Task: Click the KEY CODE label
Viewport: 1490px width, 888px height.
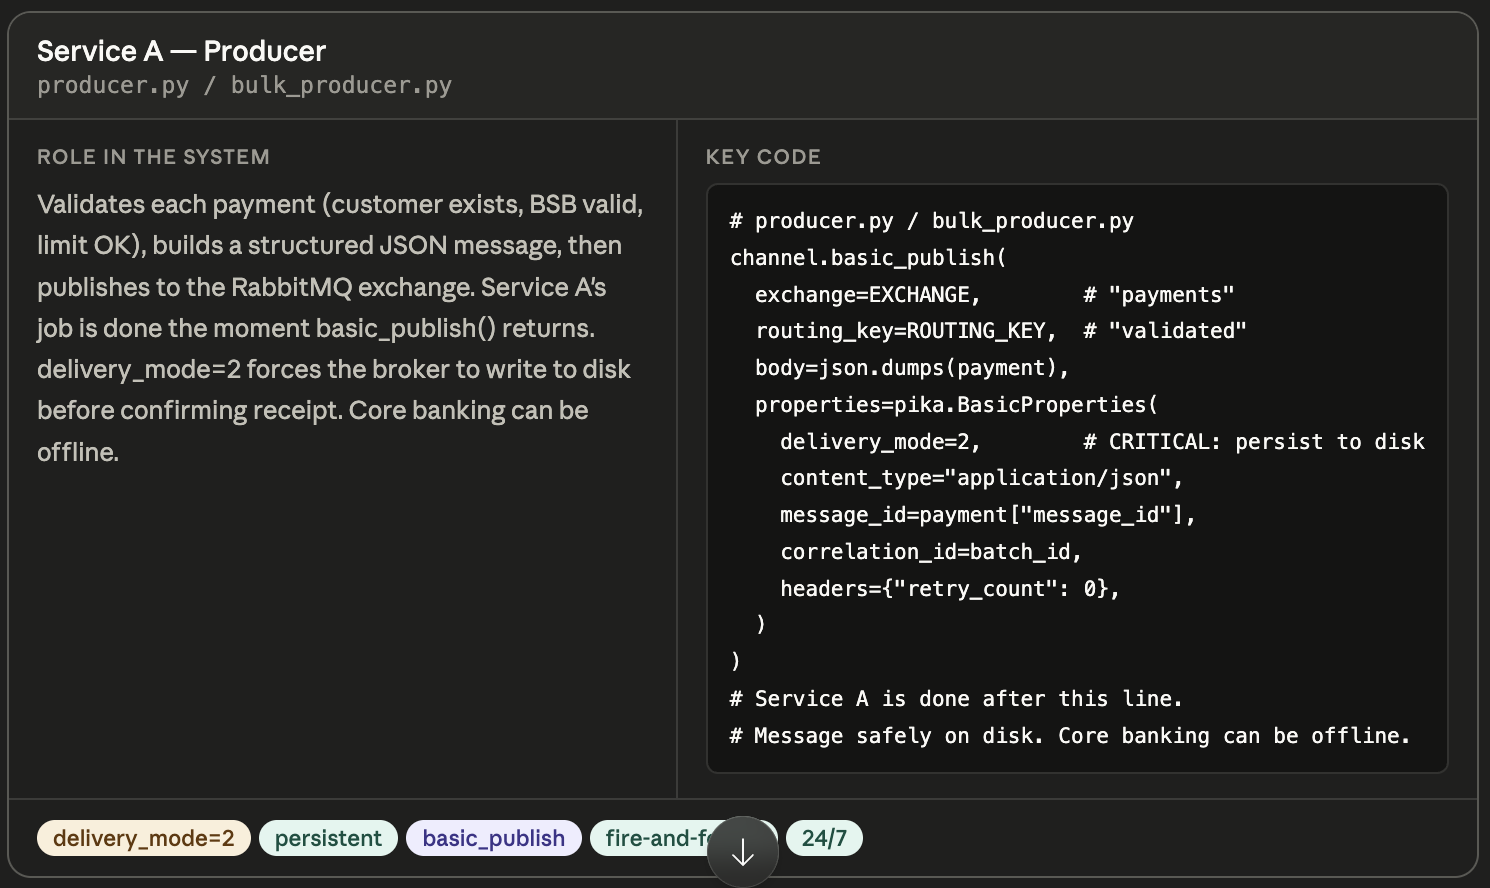Action: [763, 157]
